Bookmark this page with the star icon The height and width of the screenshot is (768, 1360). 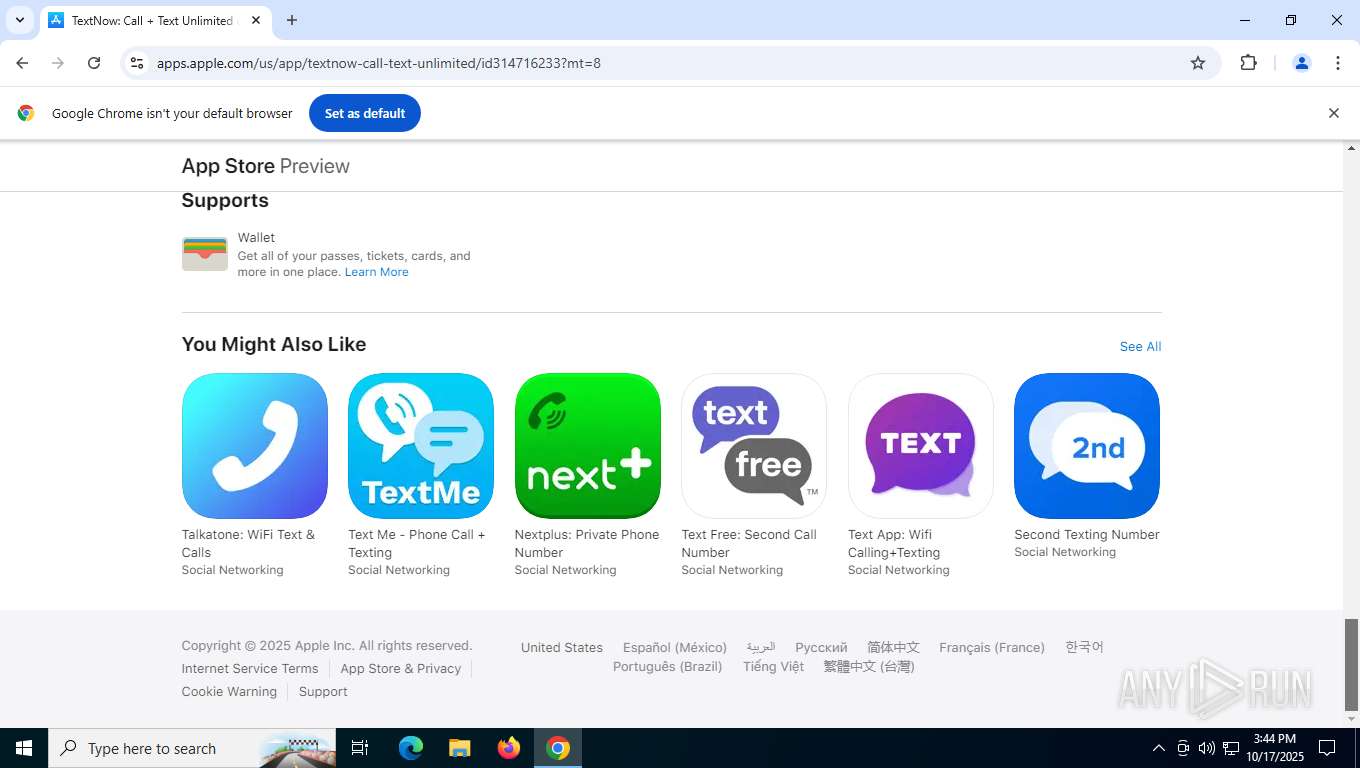1198,63
